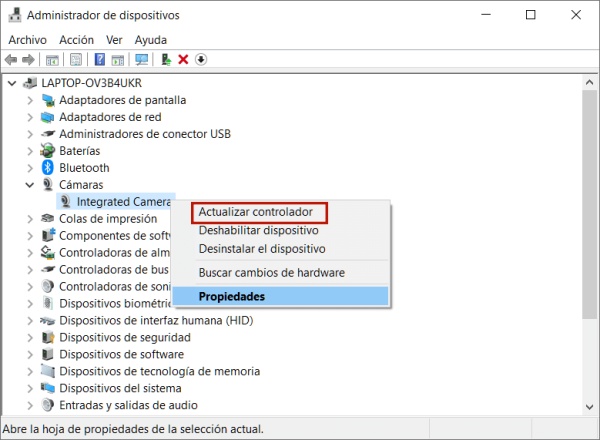Click the Baterías category icon
This screenshot has width=600, height=440.
pos(47,151)
